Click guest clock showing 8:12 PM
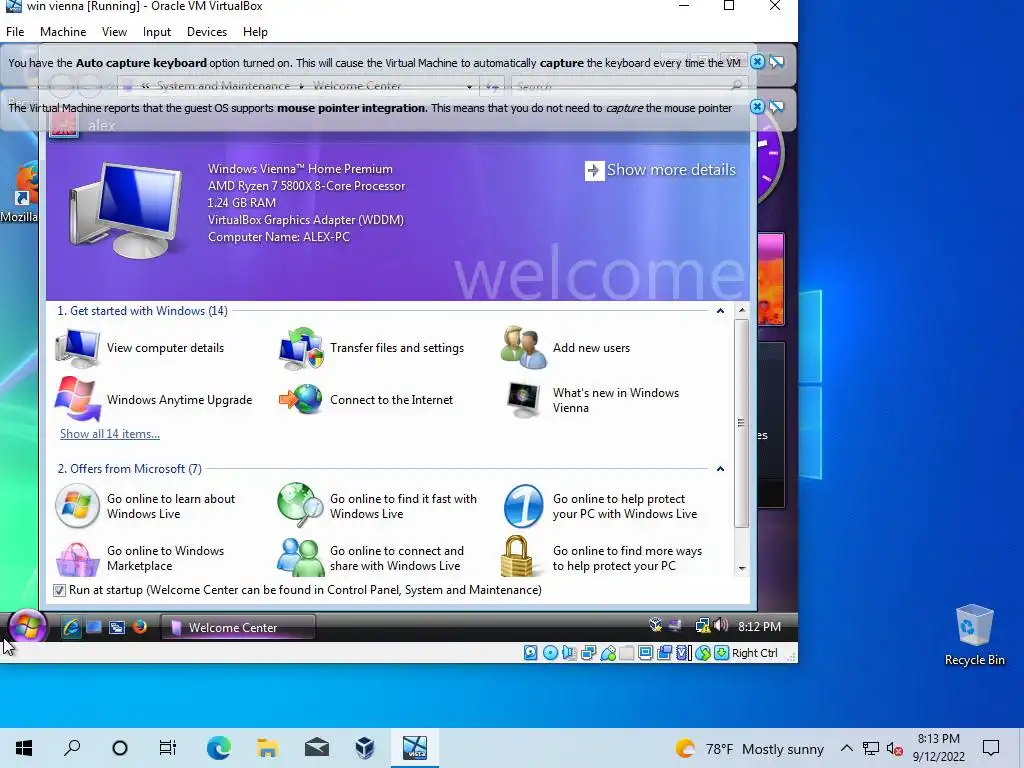The height and width of the screenshot is (768, 1024). (760, 627)
